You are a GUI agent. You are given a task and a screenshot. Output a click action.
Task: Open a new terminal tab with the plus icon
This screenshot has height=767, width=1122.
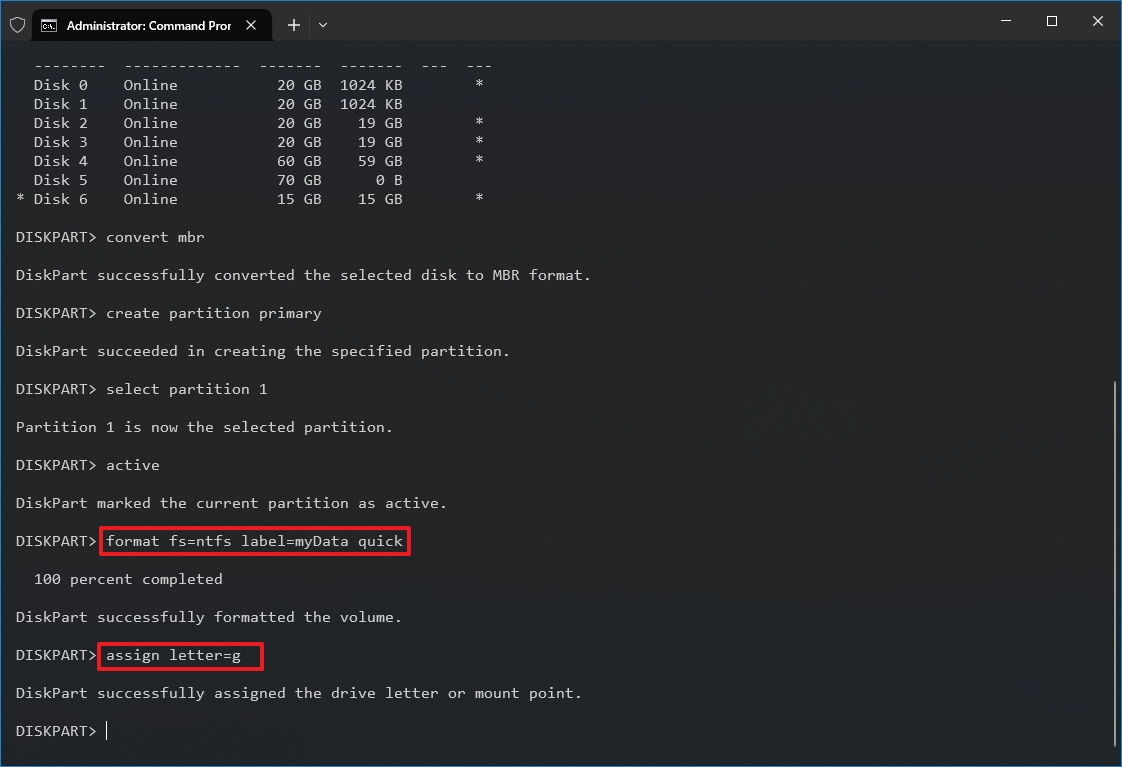coord(293,24)
